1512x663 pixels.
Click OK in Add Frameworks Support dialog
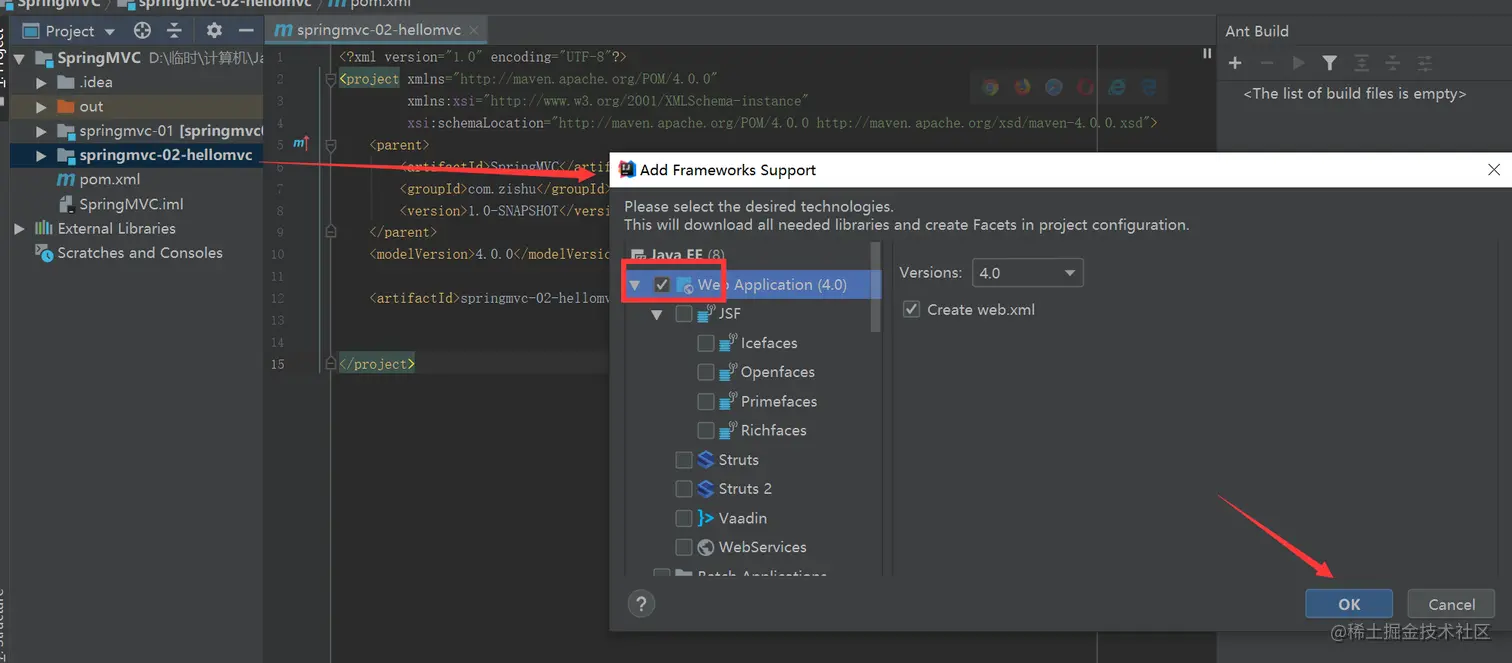1349,603
